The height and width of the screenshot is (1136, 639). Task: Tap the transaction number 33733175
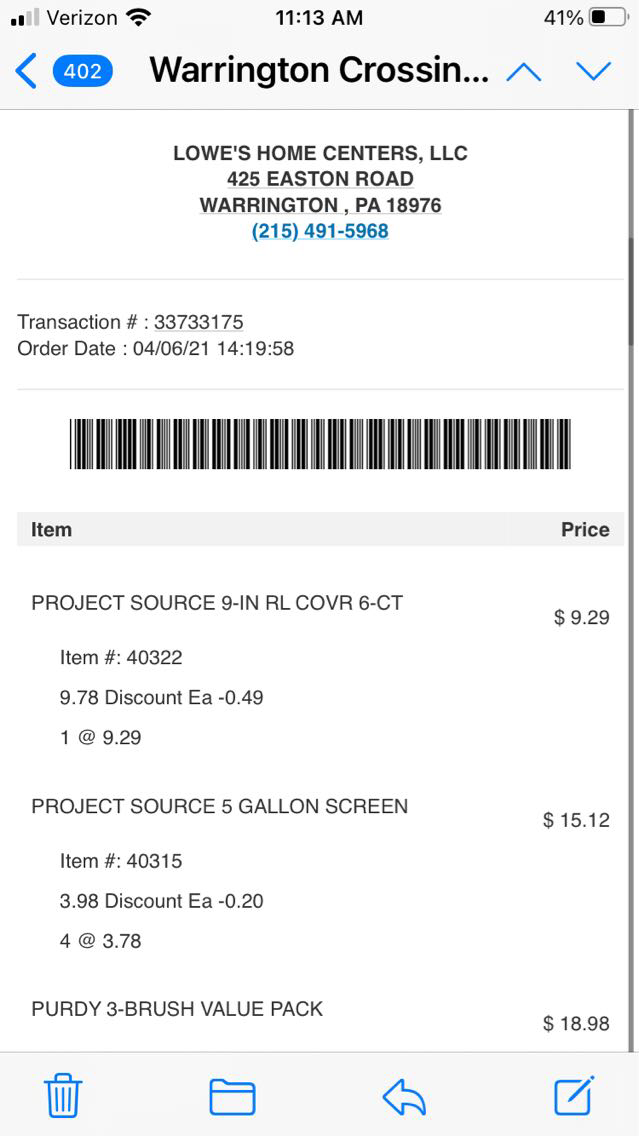click(198, 322)
